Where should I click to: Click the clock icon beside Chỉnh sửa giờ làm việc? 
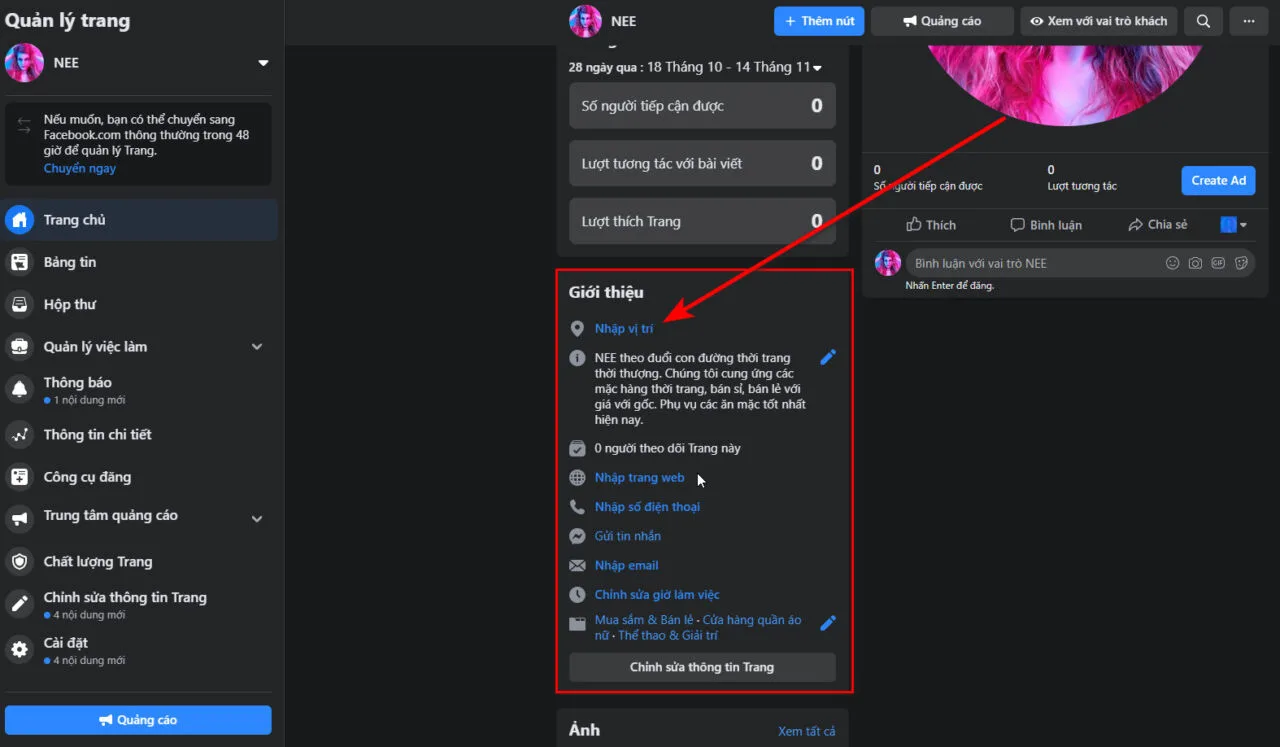tap(577, 594)
